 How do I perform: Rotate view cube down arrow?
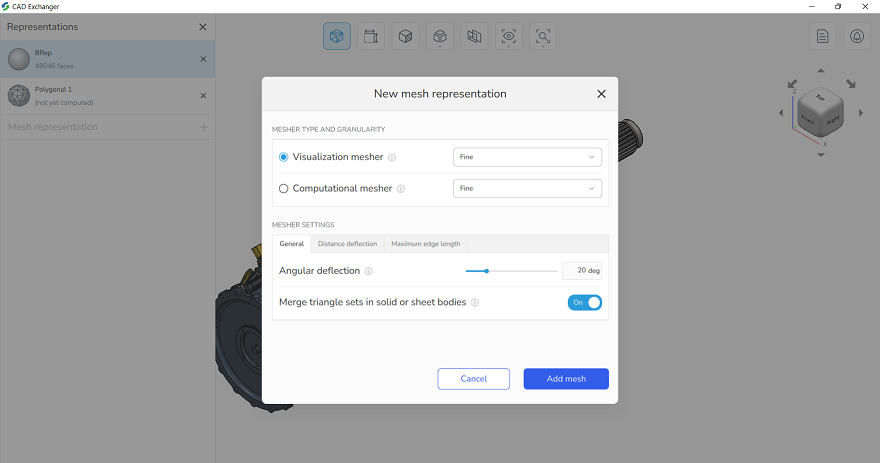click(821, 155)
